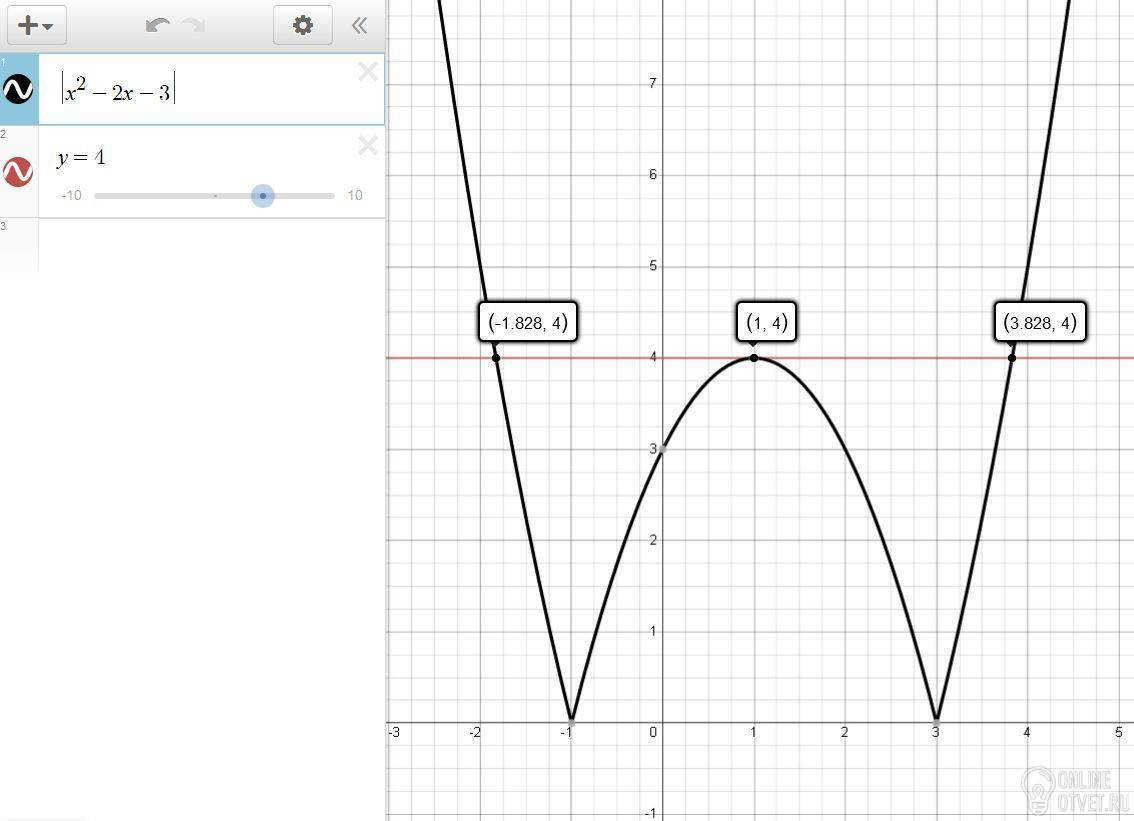Viewport: 1134px width, 821px height.
Task: Click the redo arrow icon
Action: coord(194,26)
